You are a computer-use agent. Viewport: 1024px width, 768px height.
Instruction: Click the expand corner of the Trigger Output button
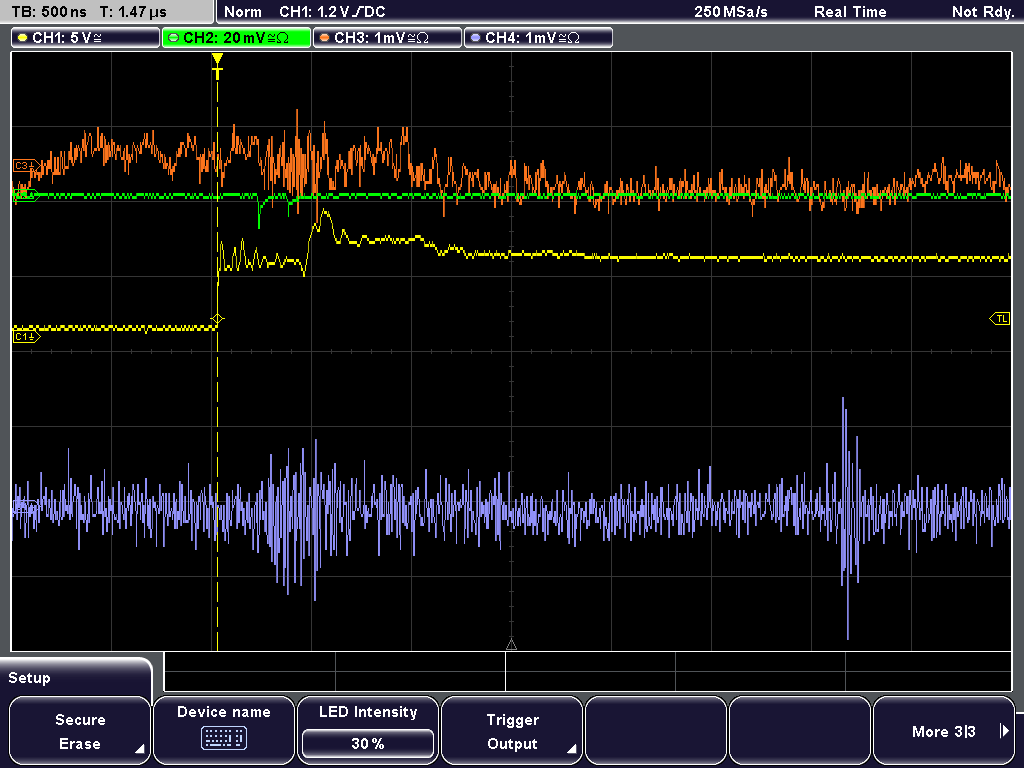click(x=571, y=749)
